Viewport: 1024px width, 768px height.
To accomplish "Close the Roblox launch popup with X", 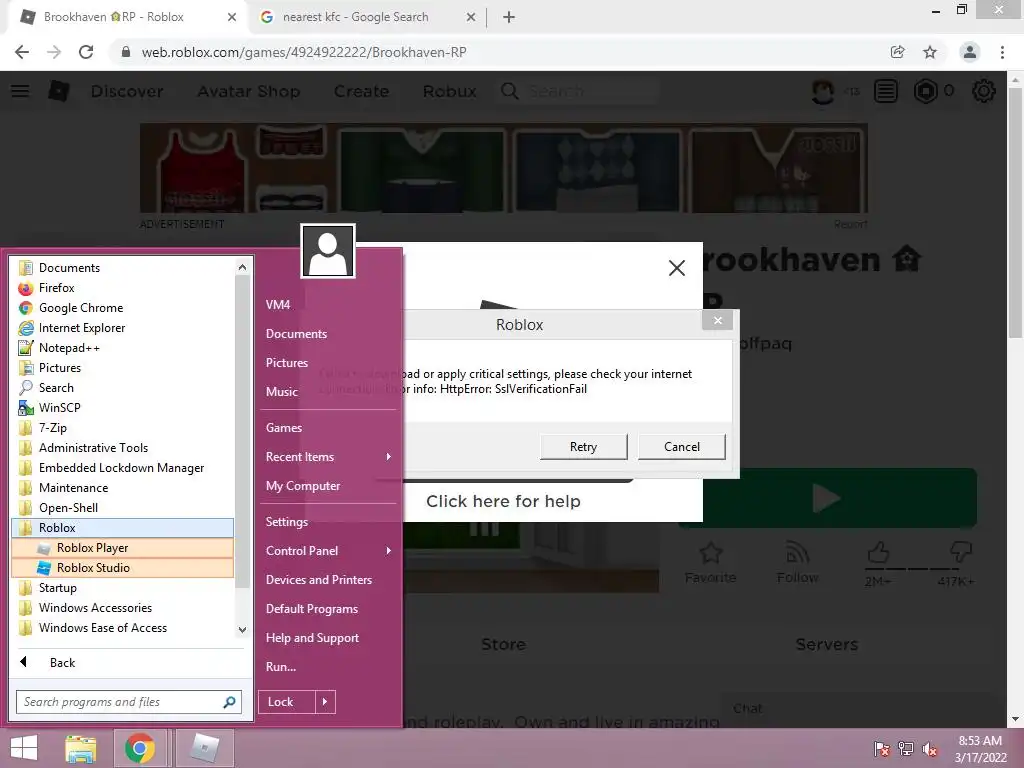I will tap(677, 268).
